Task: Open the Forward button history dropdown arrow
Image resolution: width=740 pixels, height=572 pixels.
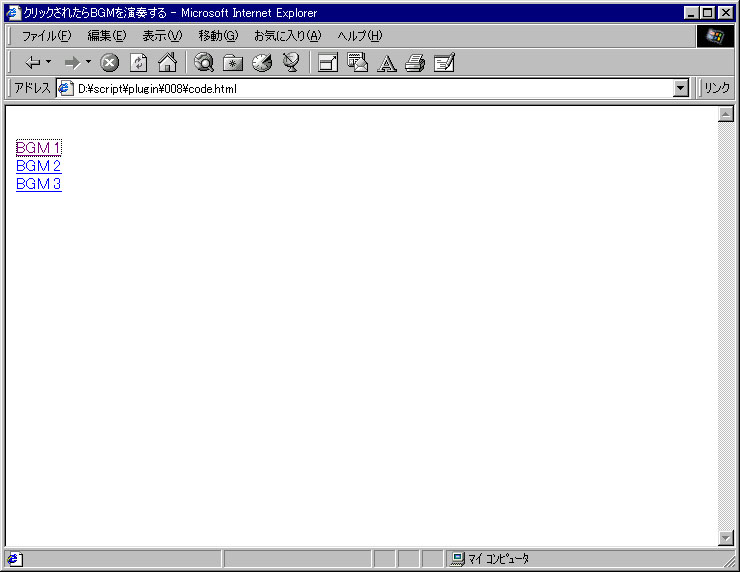Action: point(88,62)
